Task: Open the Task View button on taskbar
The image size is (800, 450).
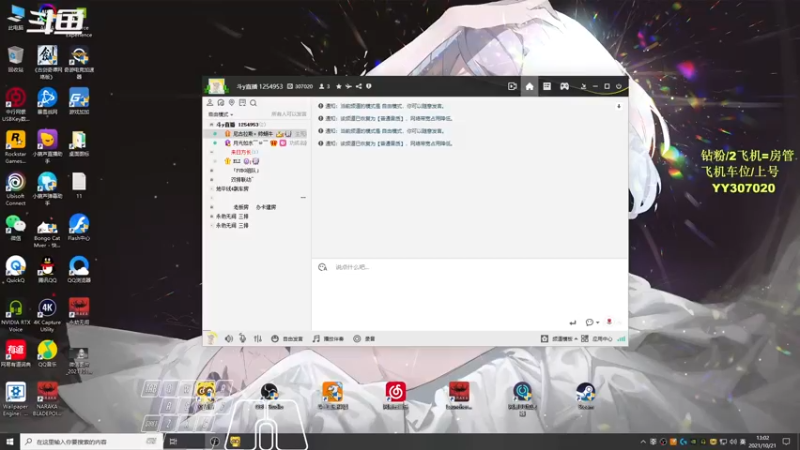Action: click(173, 441)
